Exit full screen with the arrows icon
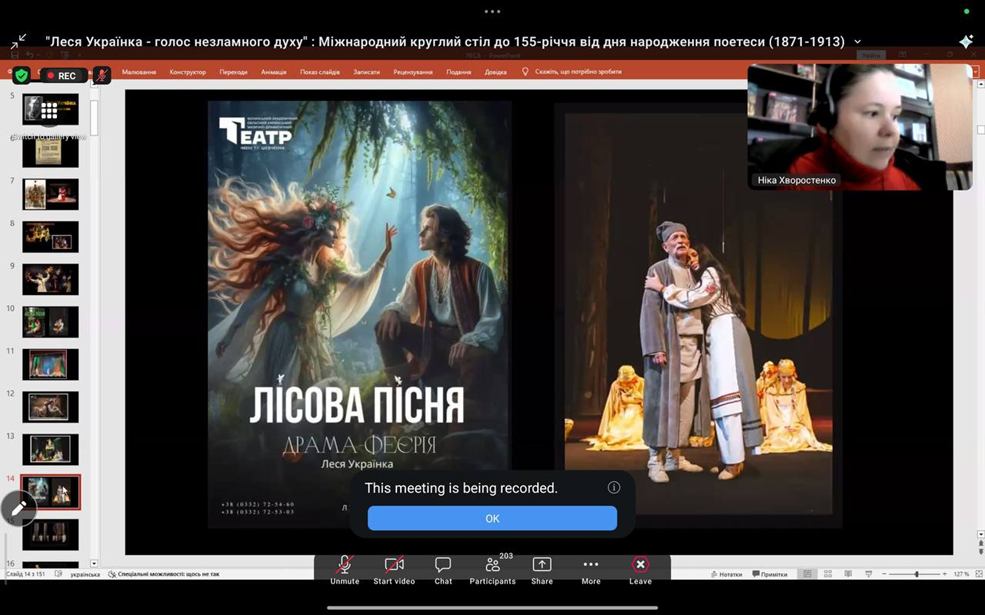Viewport: 985px width, 615px height. point(18,41)
